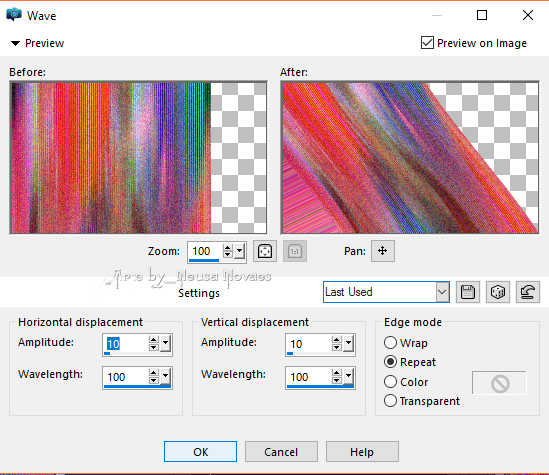The height and width of the screenshot is (475, 549).
Task: Click the Cancel button
Action: click(x=281, y=452)
